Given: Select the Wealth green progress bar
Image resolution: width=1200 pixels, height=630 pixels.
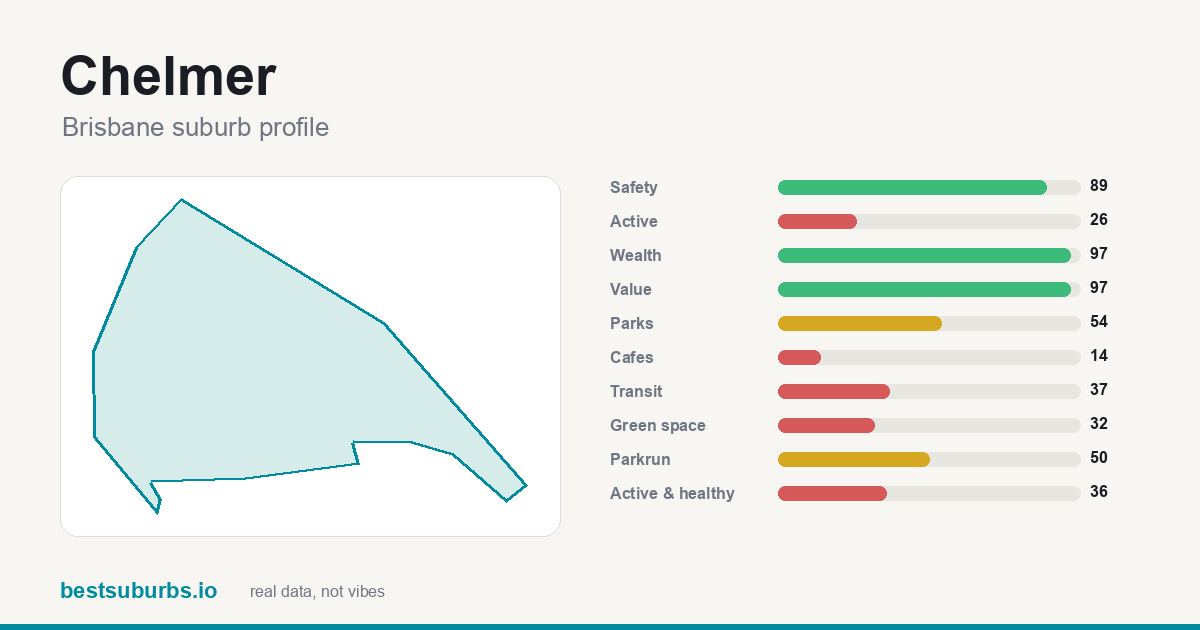Looking at the screenshot, I should coord(929,255).
